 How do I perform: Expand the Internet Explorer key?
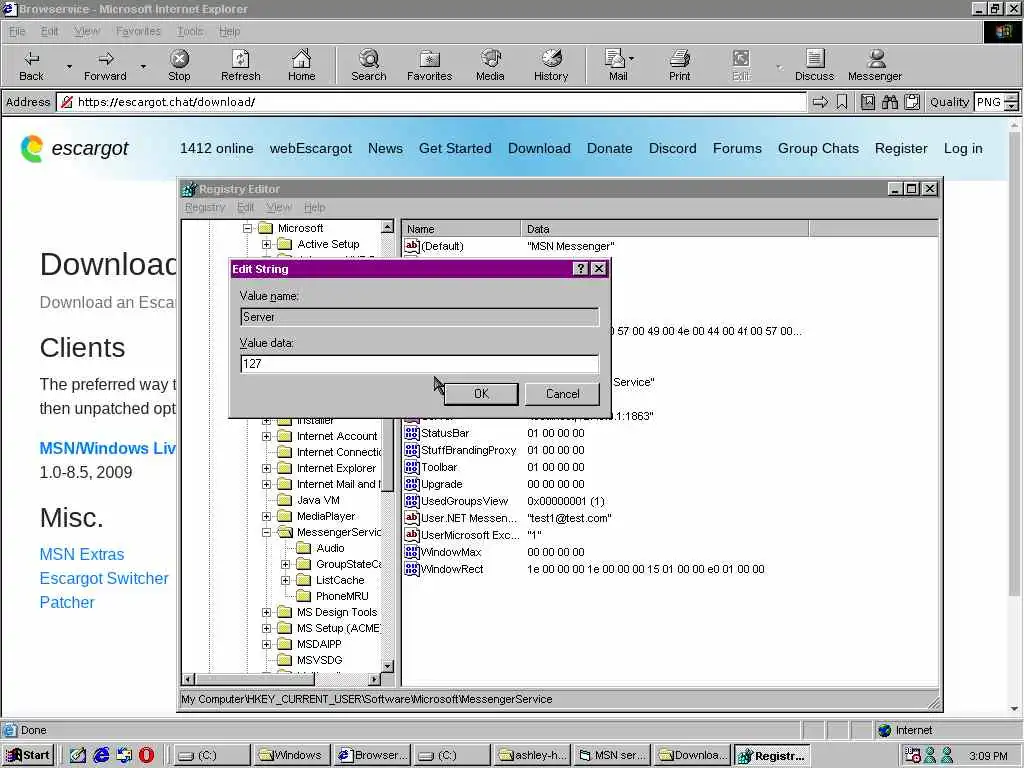pos(266,468)
